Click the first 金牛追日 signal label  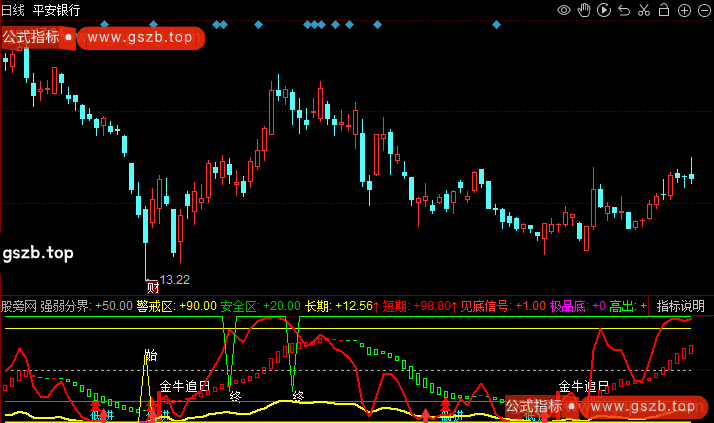pyautogui.click(x=185, y=385)
